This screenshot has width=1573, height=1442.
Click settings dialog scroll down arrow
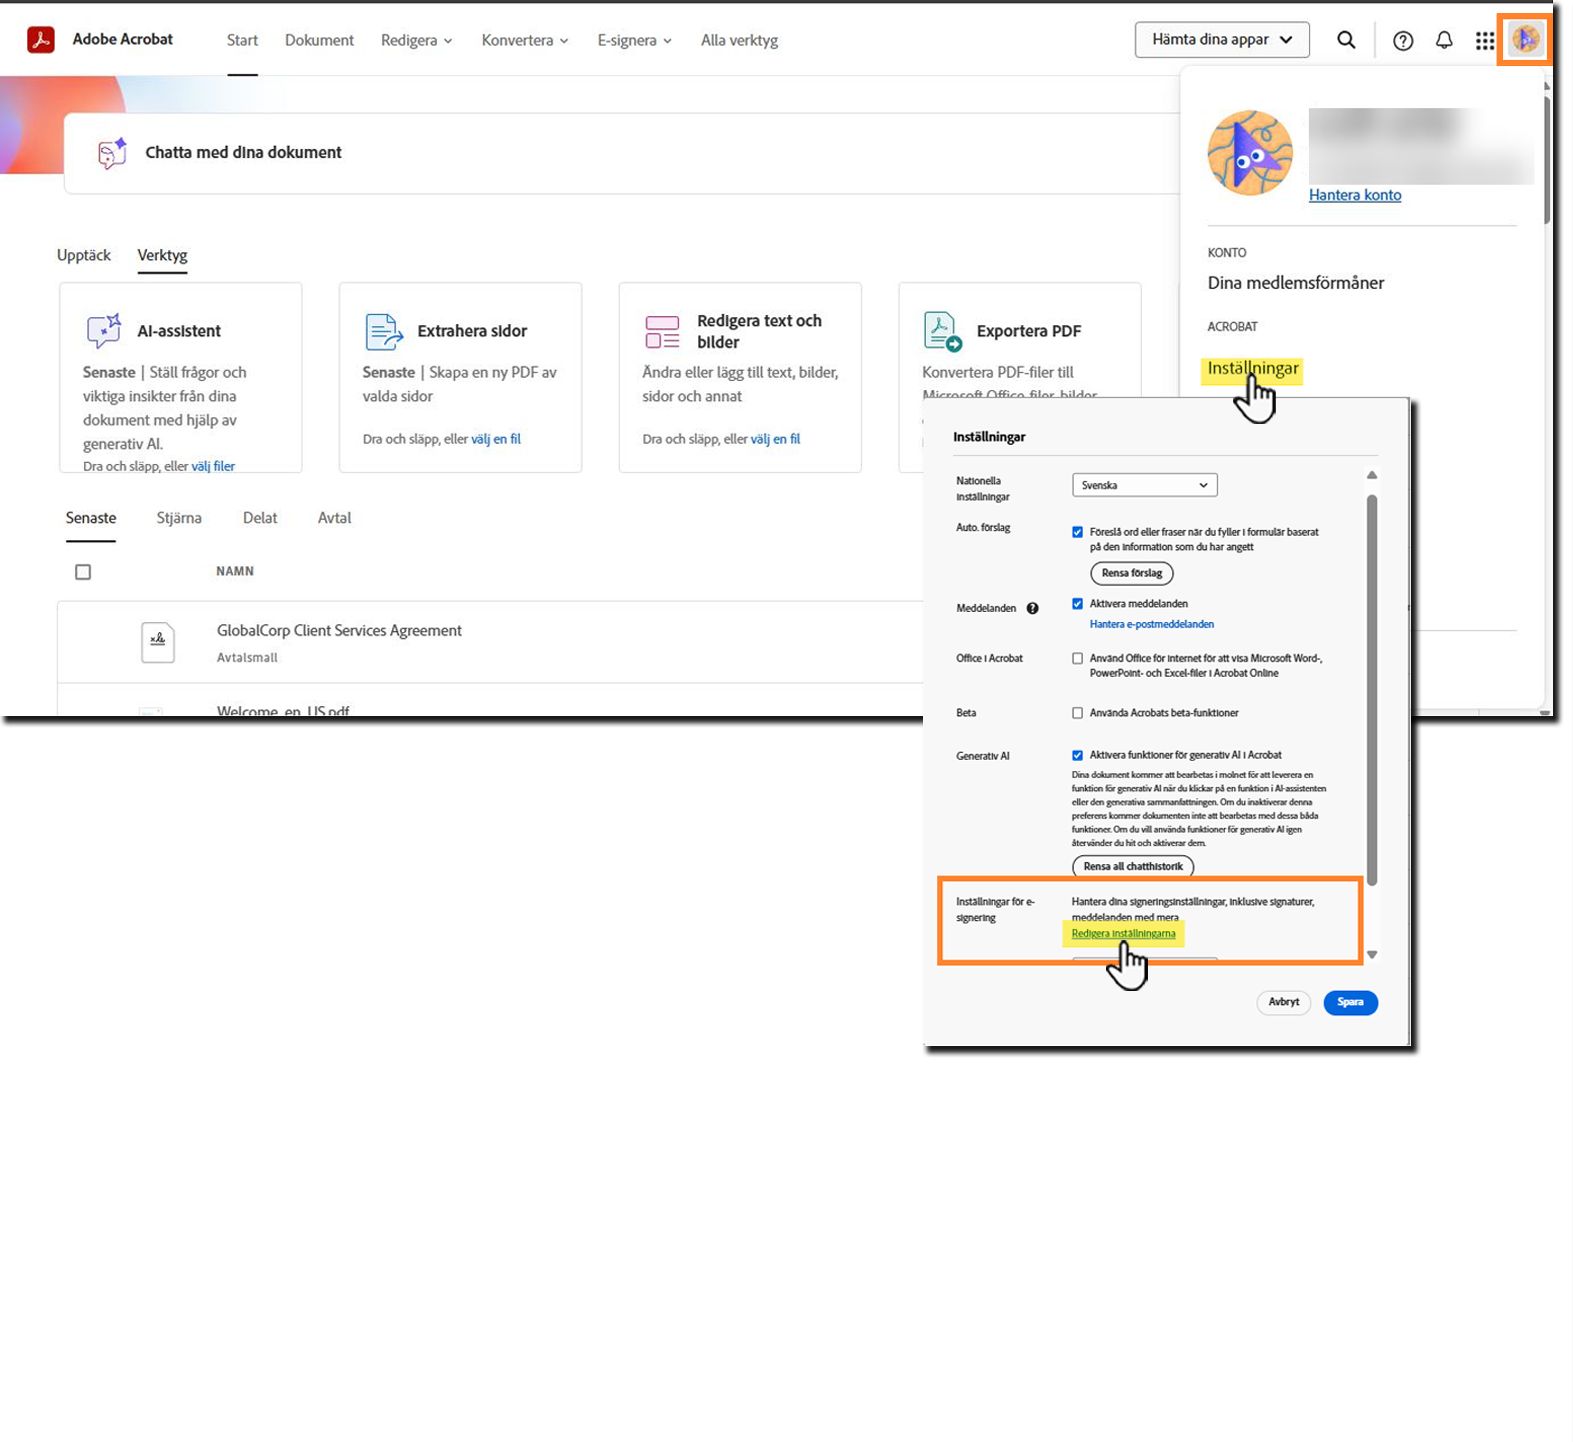[1372, 955]
